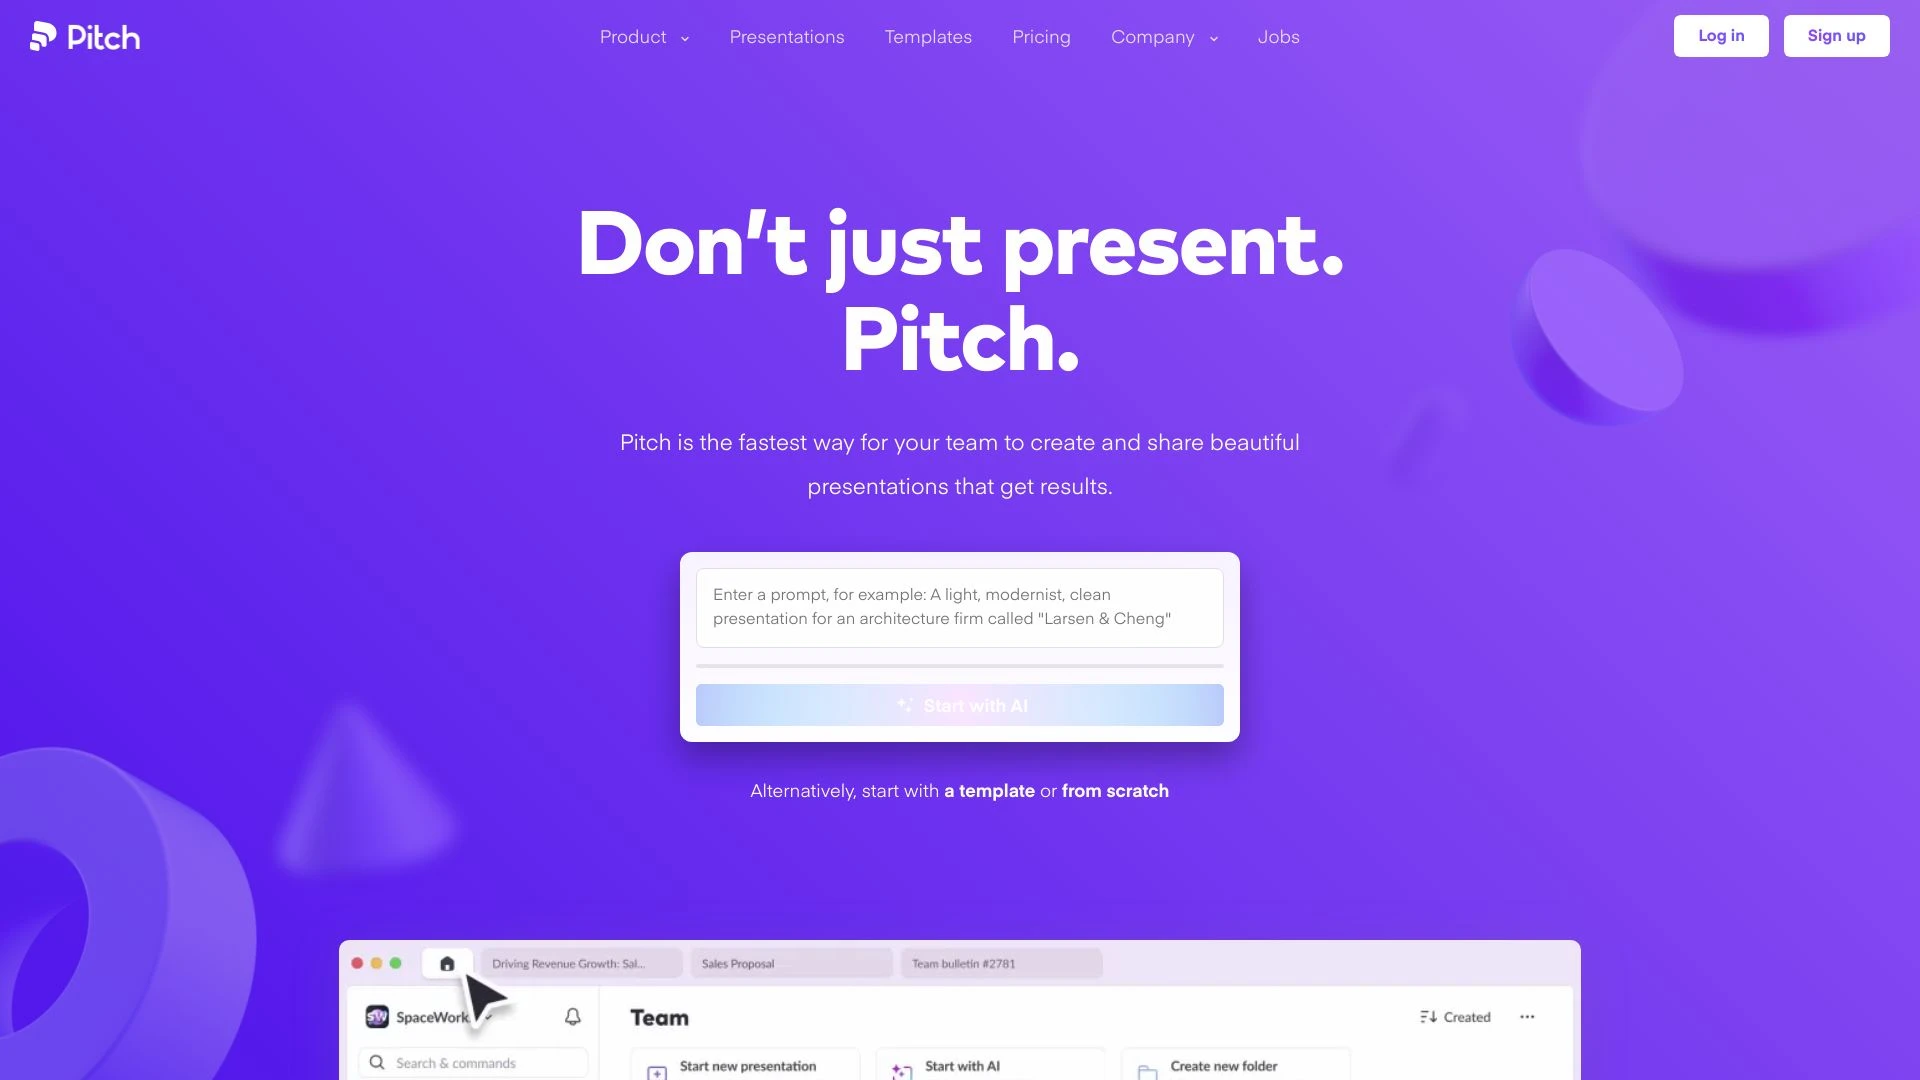
Task: Click the a template hyperlink
Action: coord(989,790)
